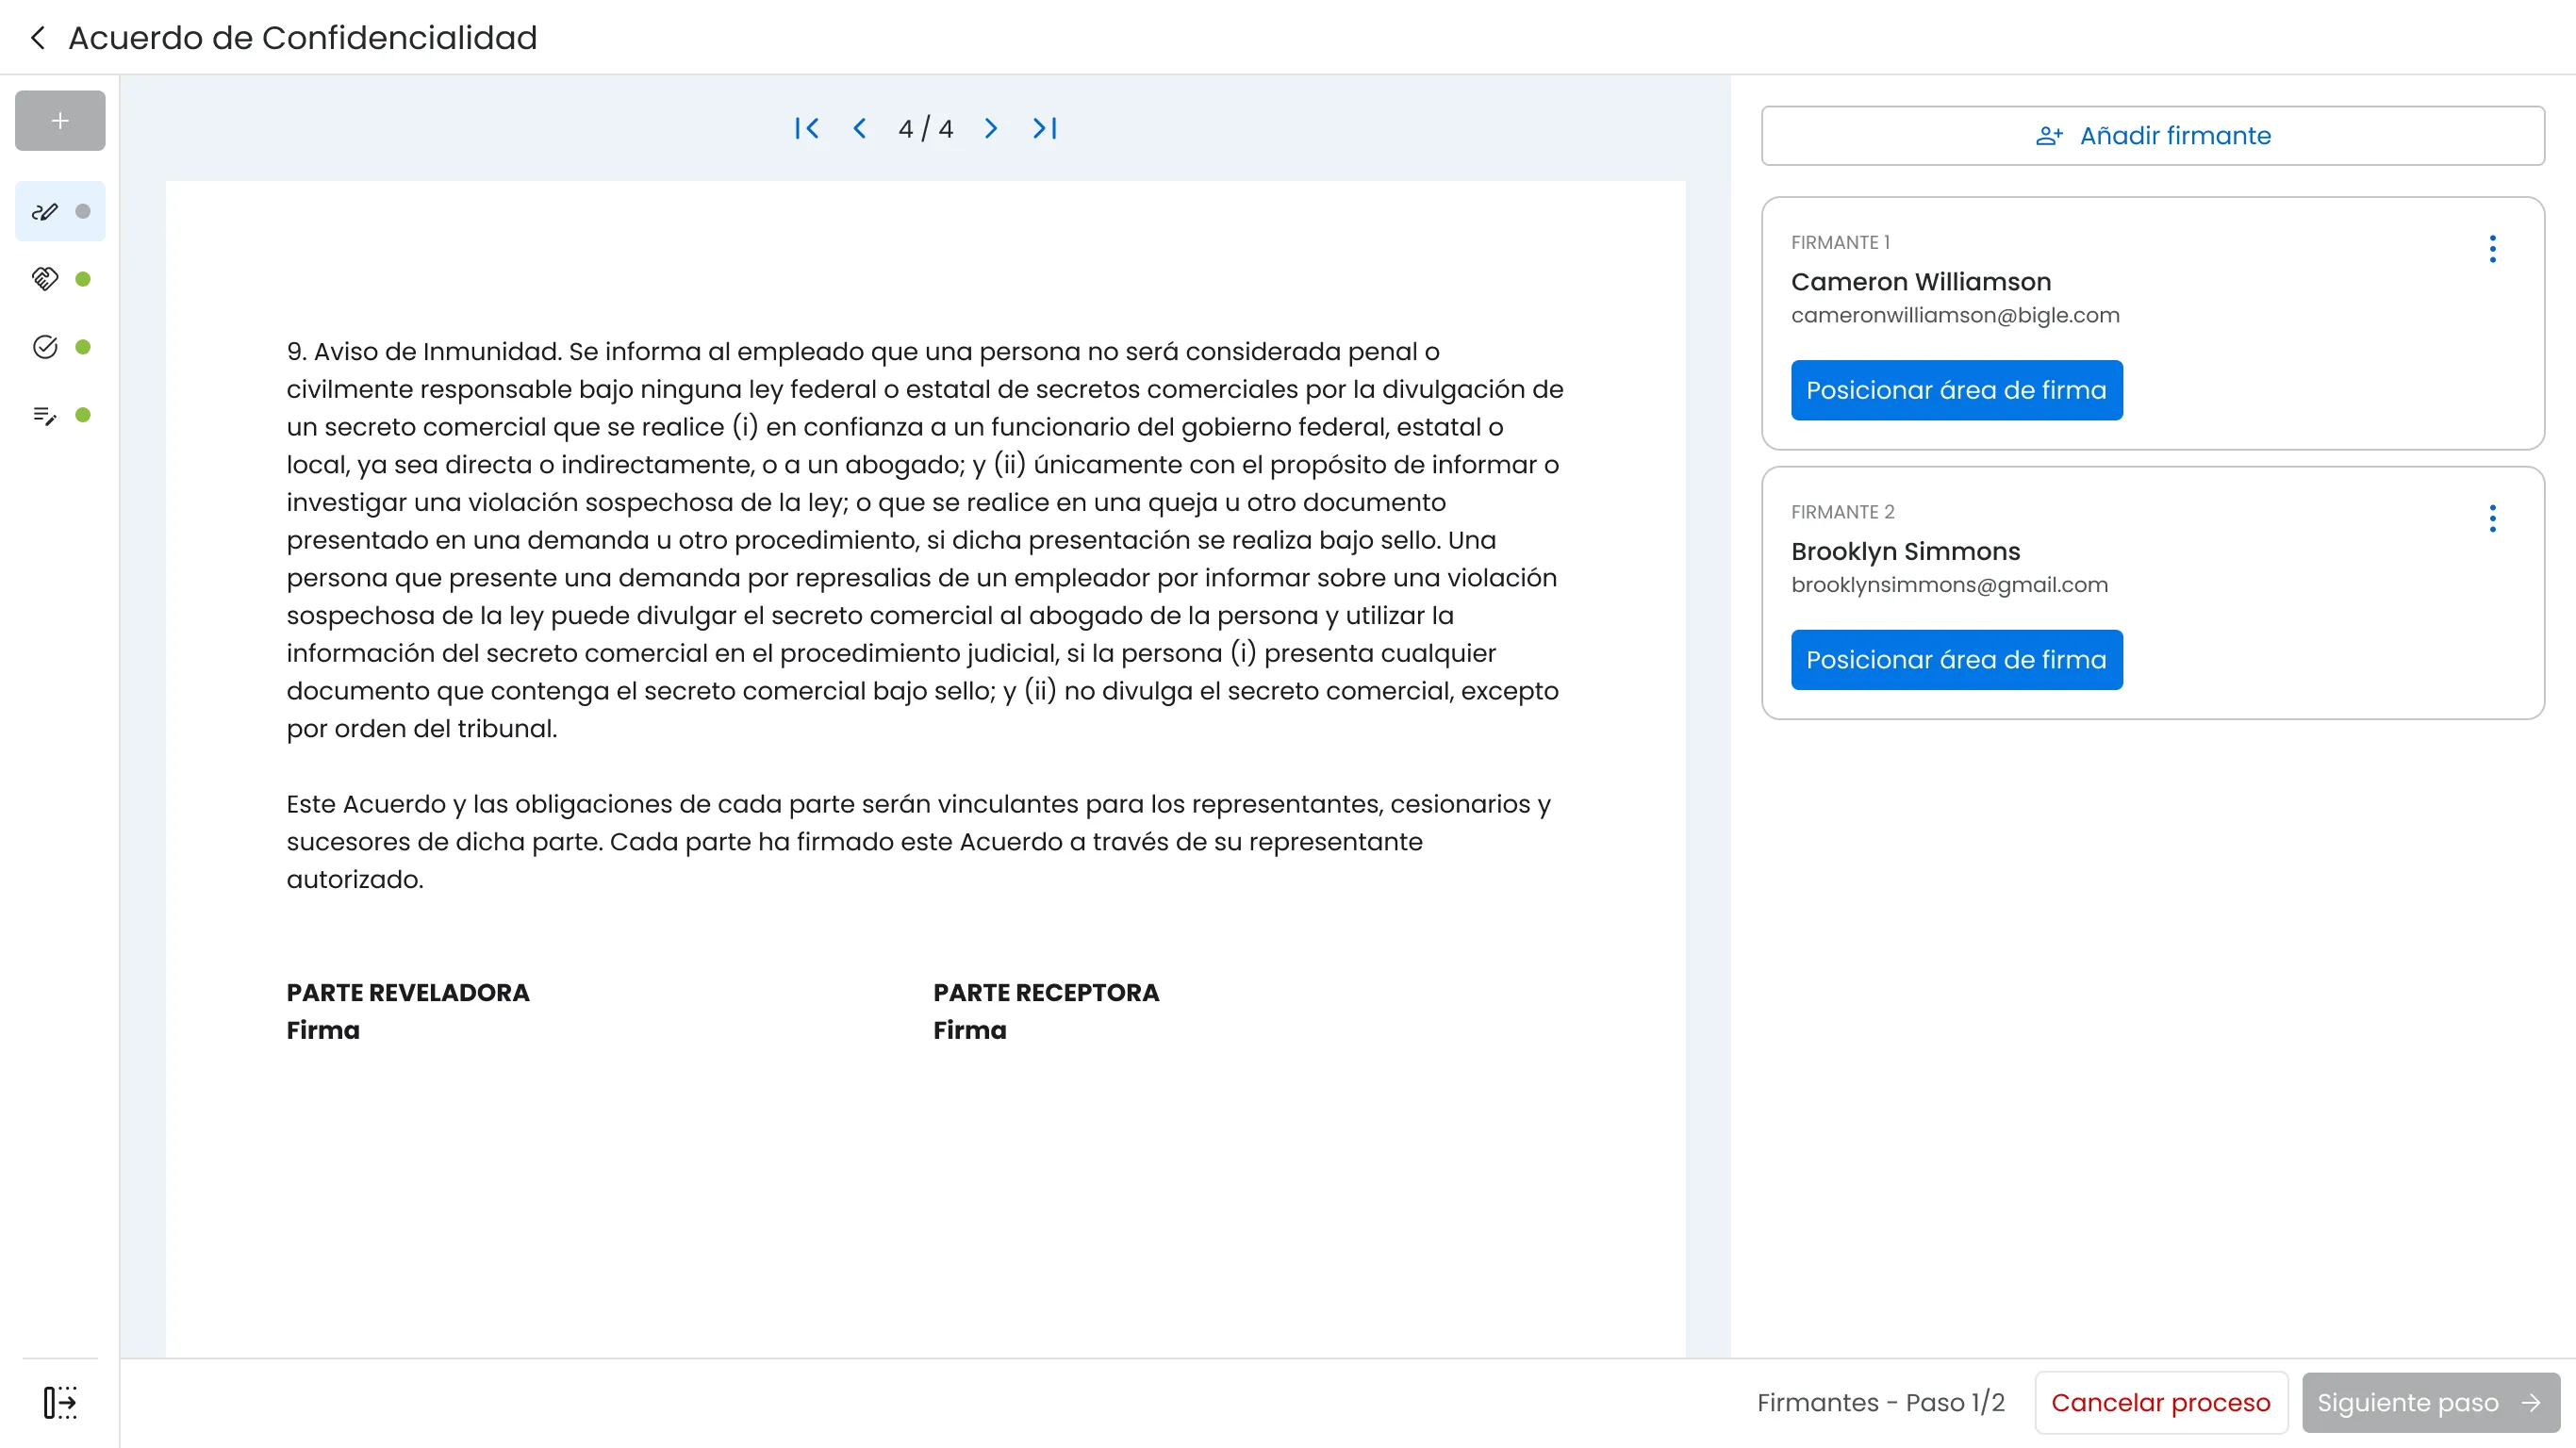Click Cancelar proceso
Image resolution: width=2576 pixels, height=1448 pixels.
point(2160,1403)
